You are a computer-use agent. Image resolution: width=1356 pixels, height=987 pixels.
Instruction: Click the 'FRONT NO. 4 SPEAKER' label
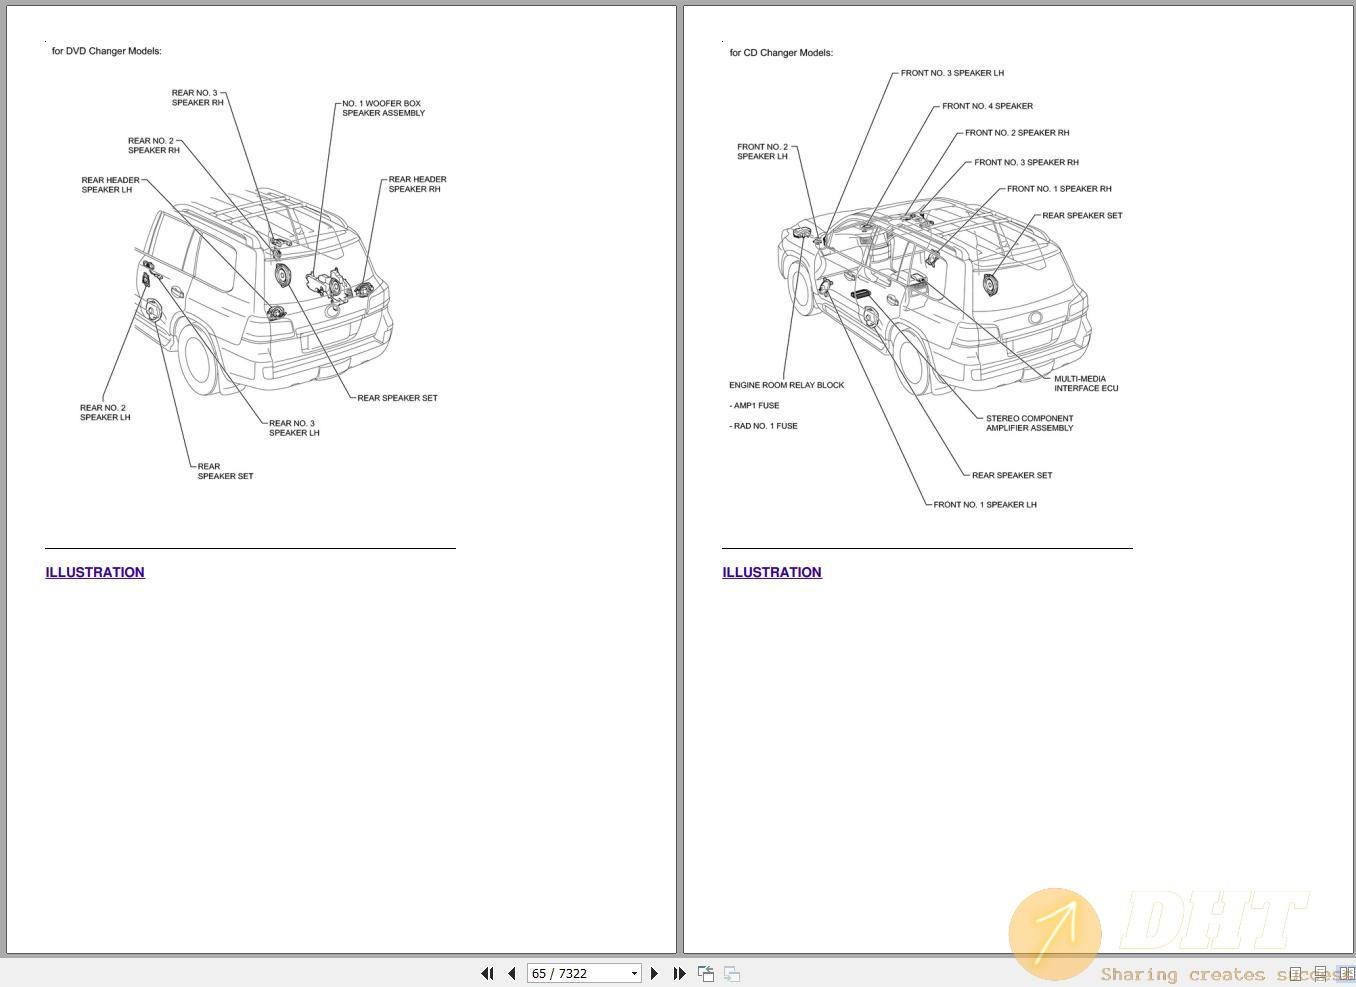987,106
